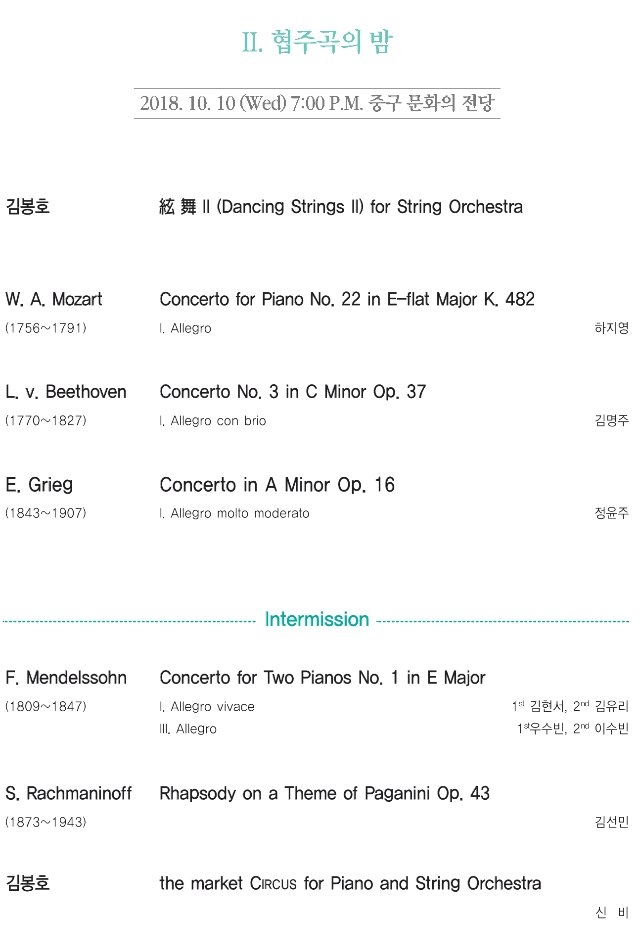Click the Dancing Strings II piece title
The image size is (640, 944).
[340, 208]
